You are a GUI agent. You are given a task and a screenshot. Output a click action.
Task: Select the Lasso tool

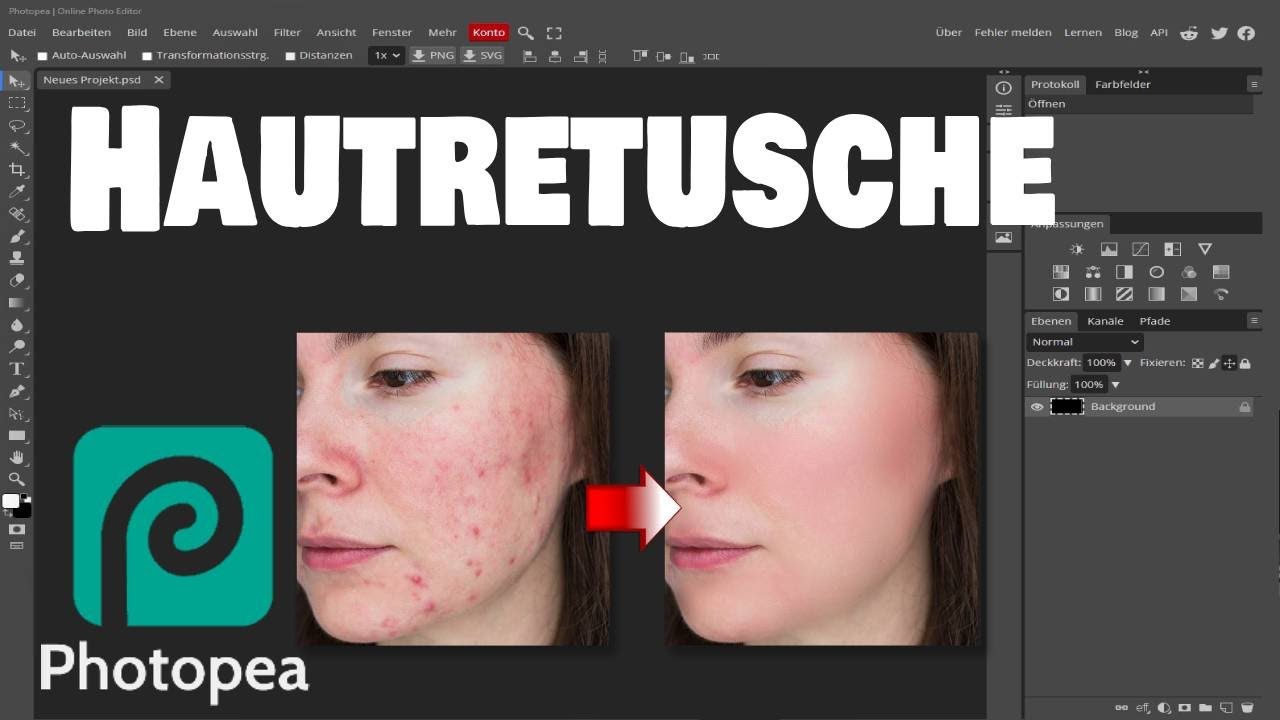17,126
